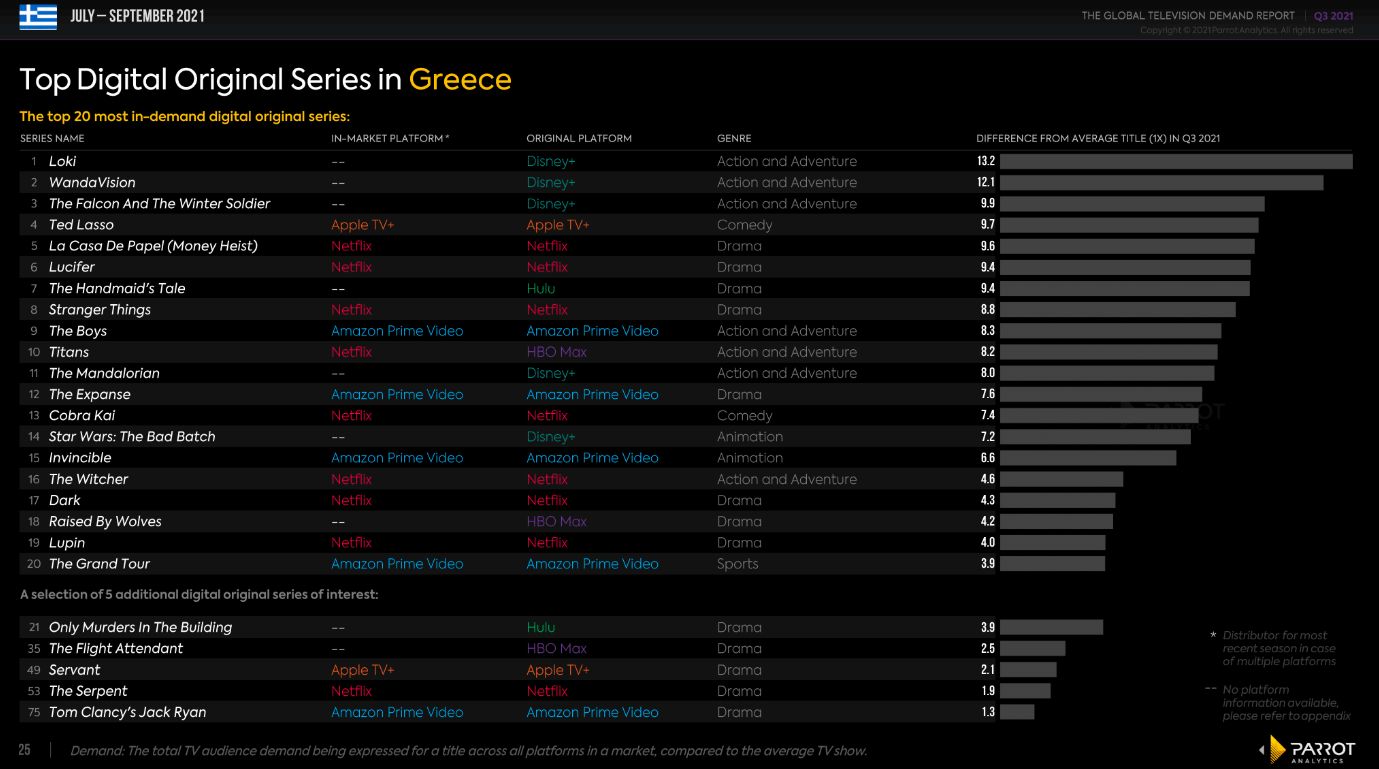This screenshot has width=1379, height=769.
Task: Click 'A selection of 5 additional' subheading
Action: (200, 594)
